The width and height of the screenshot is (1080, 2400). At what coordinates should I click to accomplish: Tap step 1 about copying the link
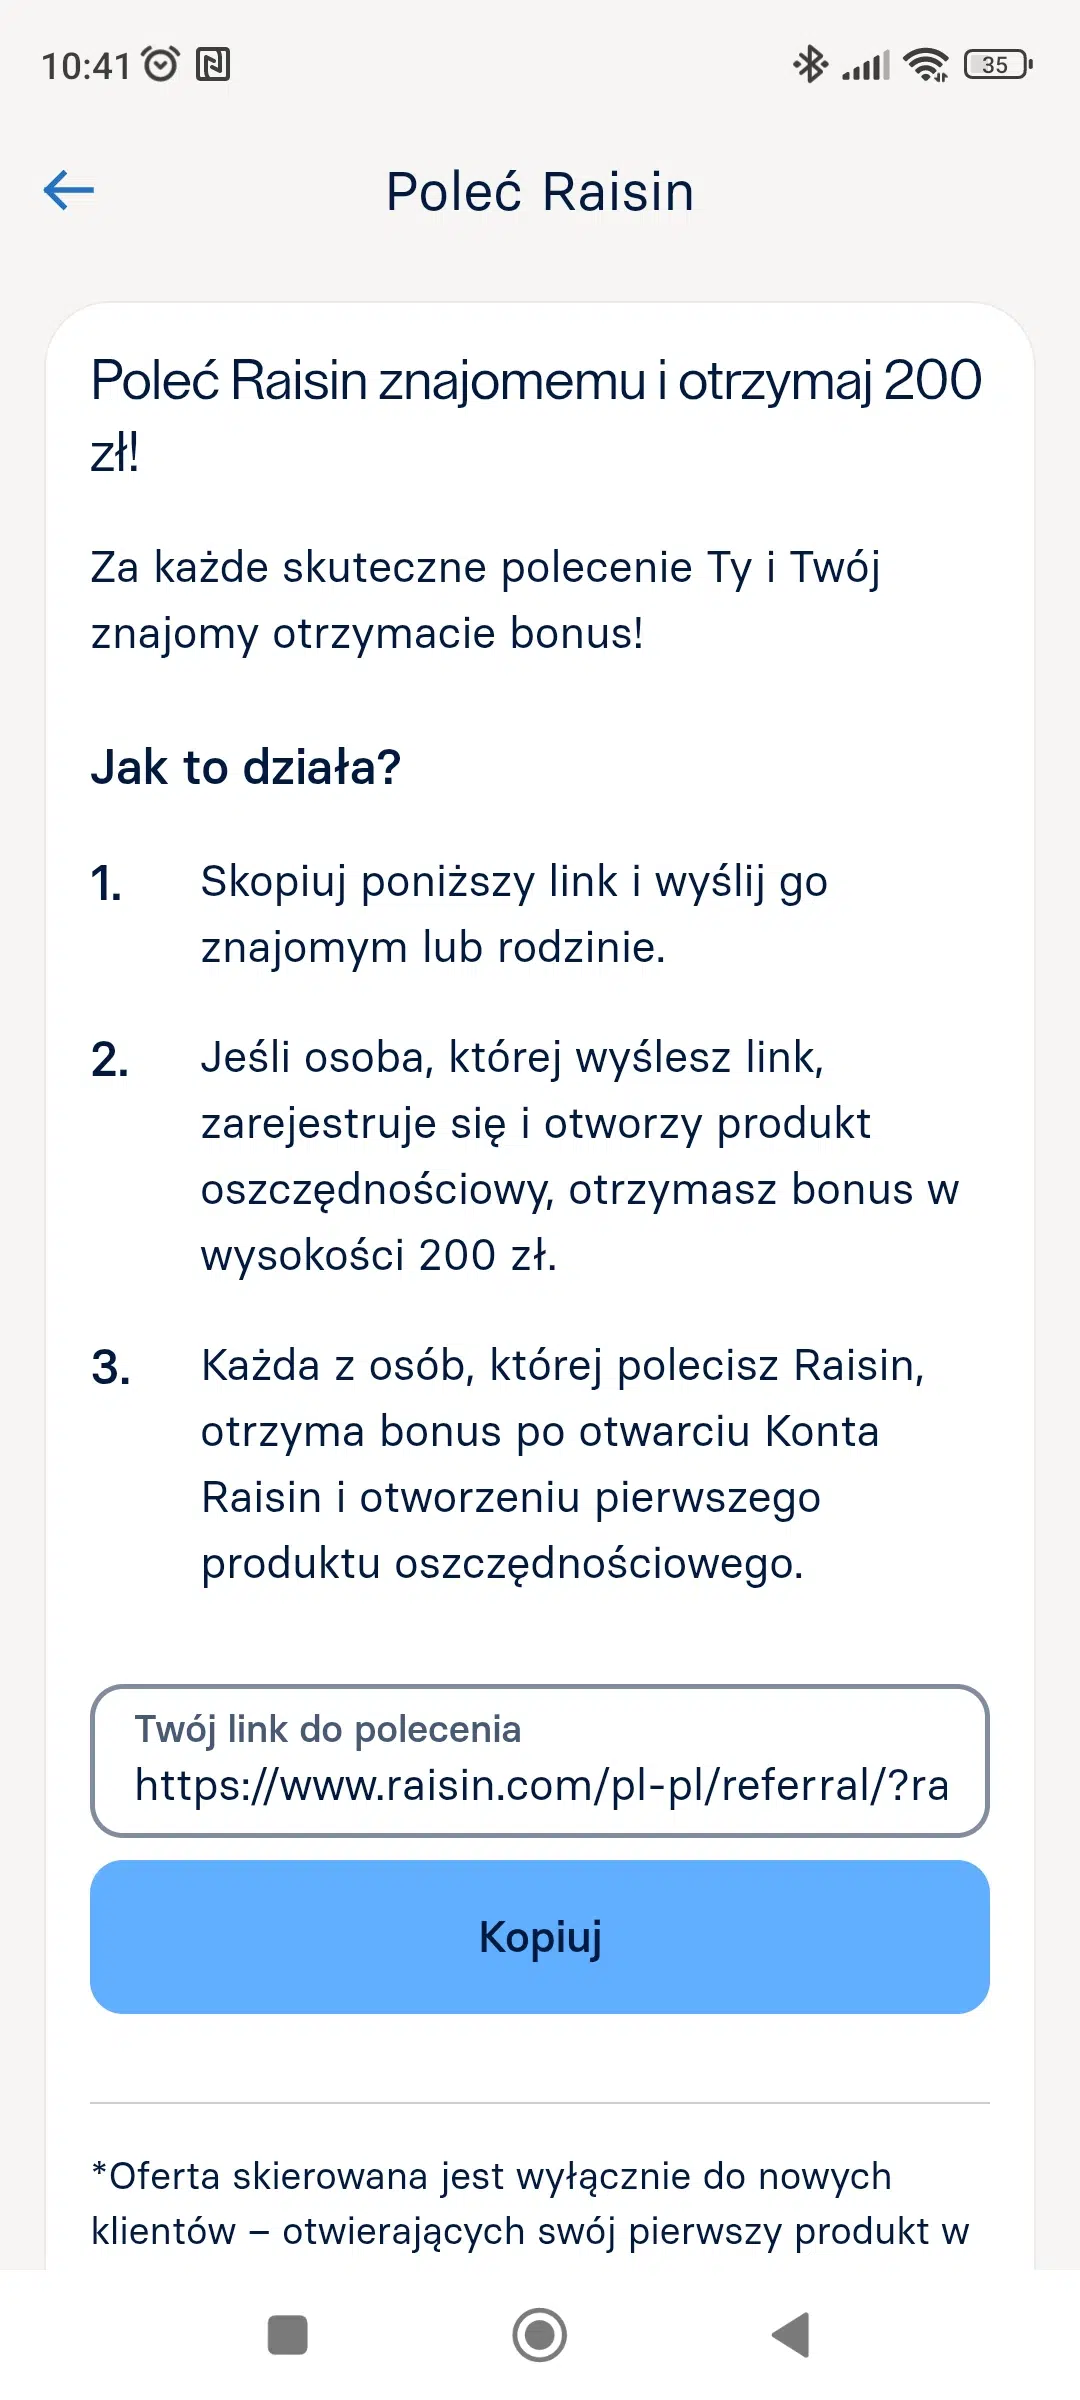click(514, 914)
